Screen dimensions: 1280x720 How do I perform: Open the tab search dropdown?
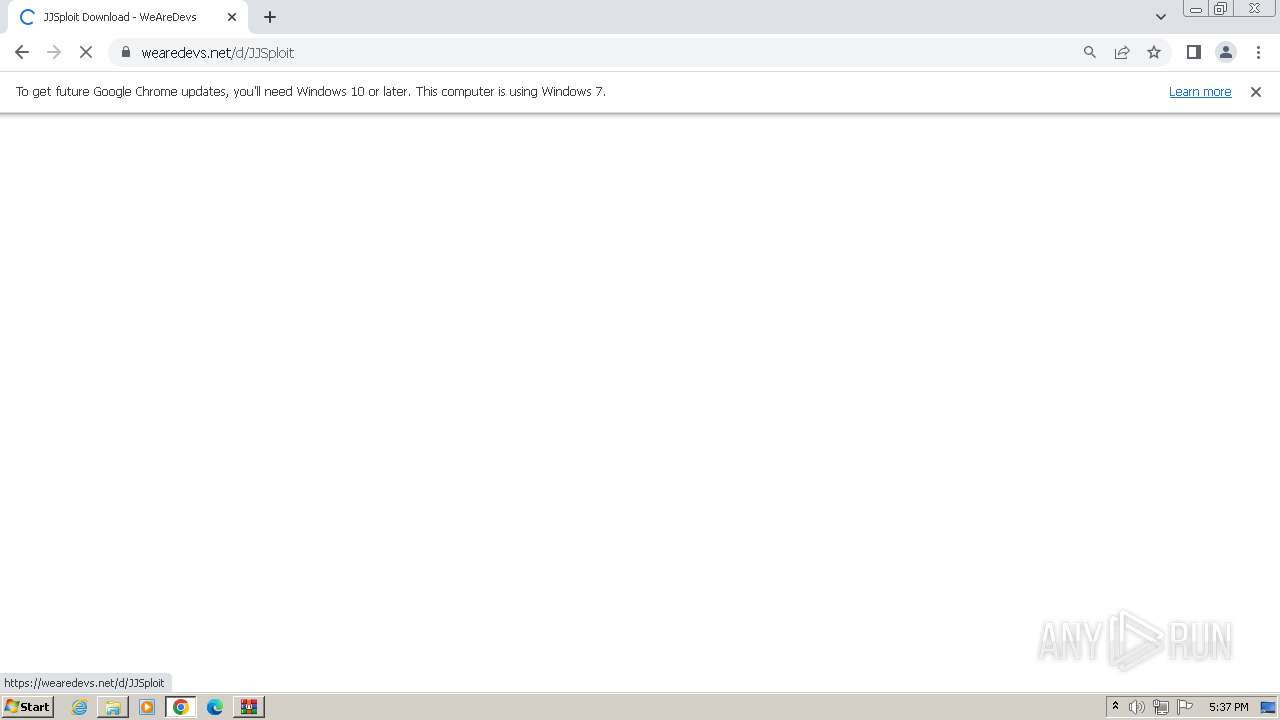1161,17
